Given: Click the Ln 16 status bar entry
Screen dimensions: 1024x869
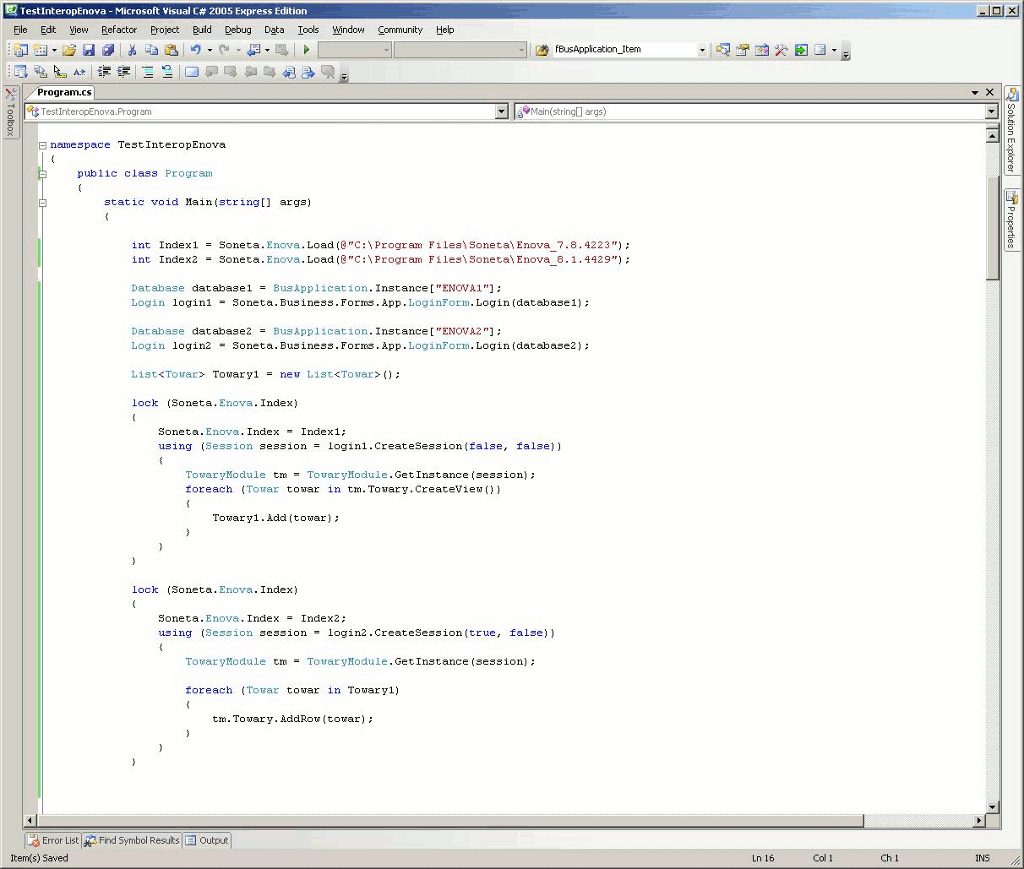Looking at the screenshot, I should tap(763, 858).
